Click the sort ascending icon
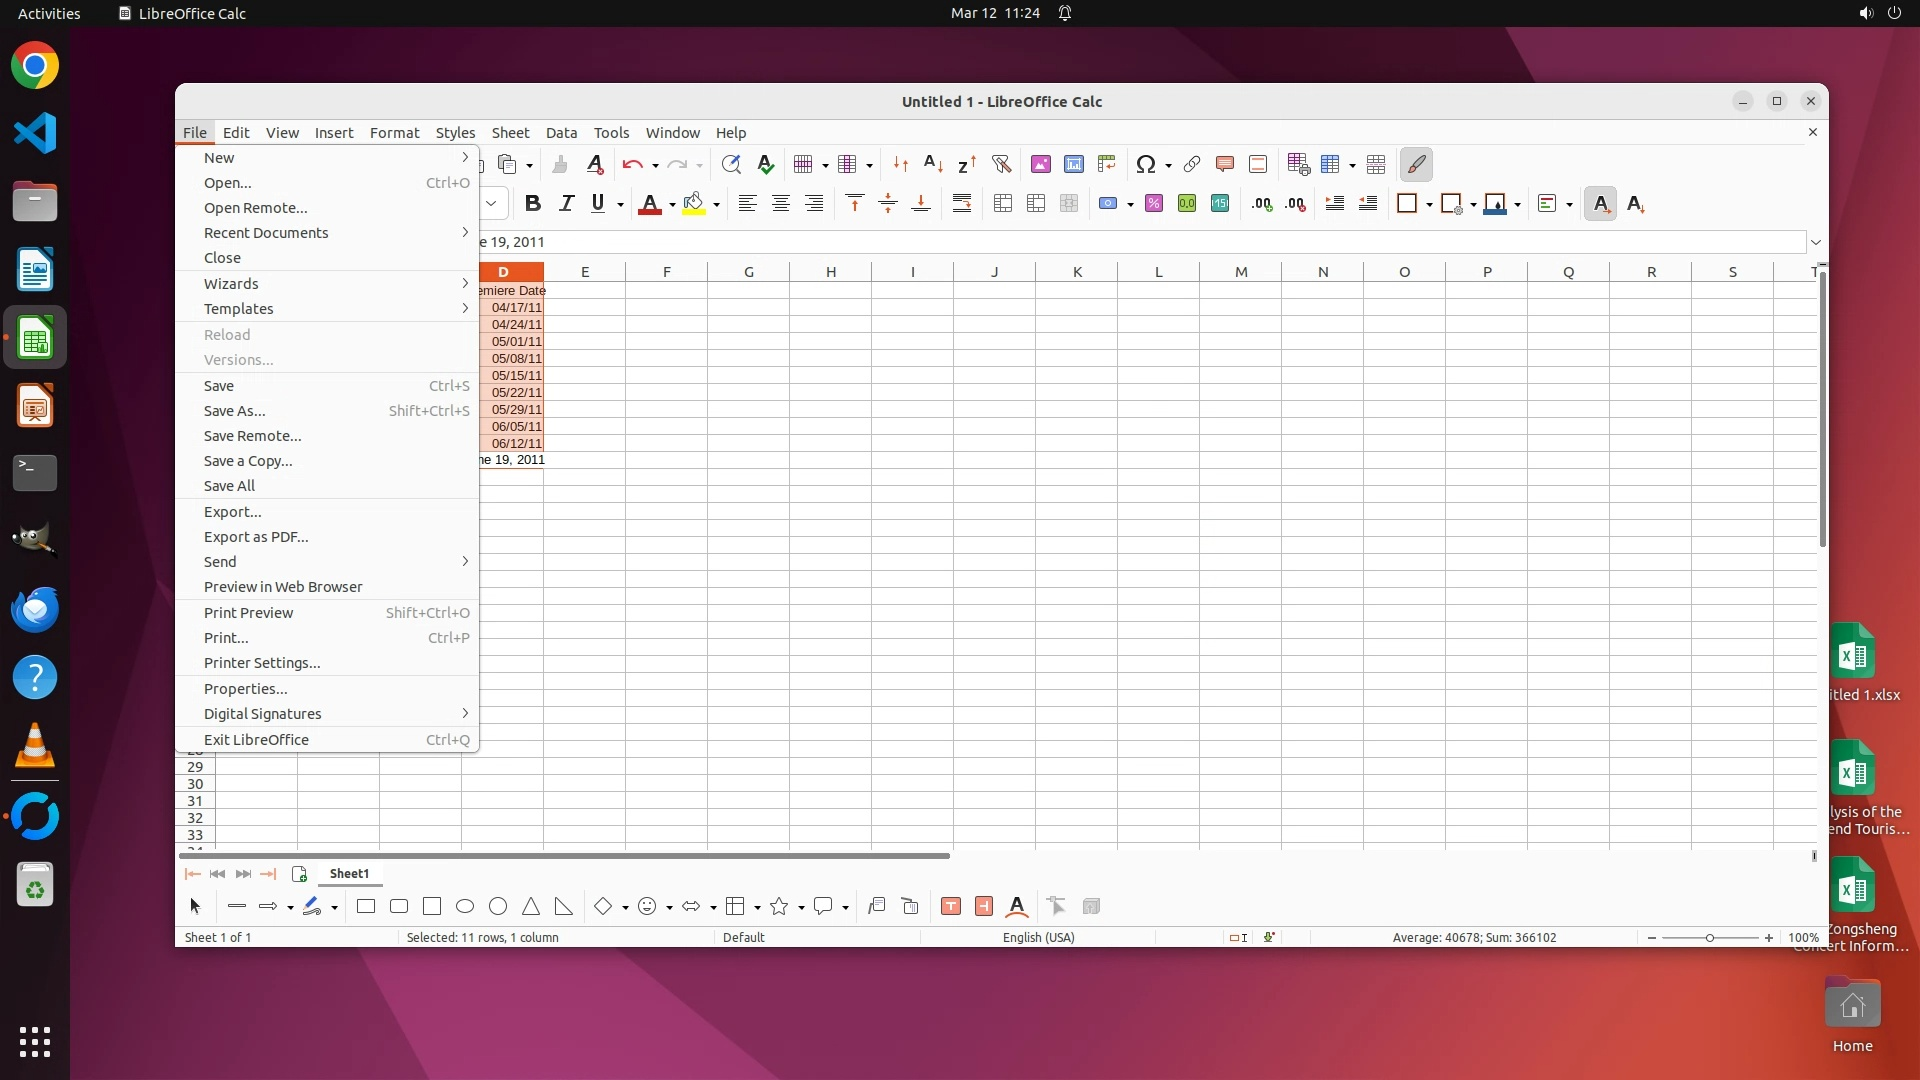Image resolution: width=1920 pixels, height=1080 pixels. click(x=933, y=164)
